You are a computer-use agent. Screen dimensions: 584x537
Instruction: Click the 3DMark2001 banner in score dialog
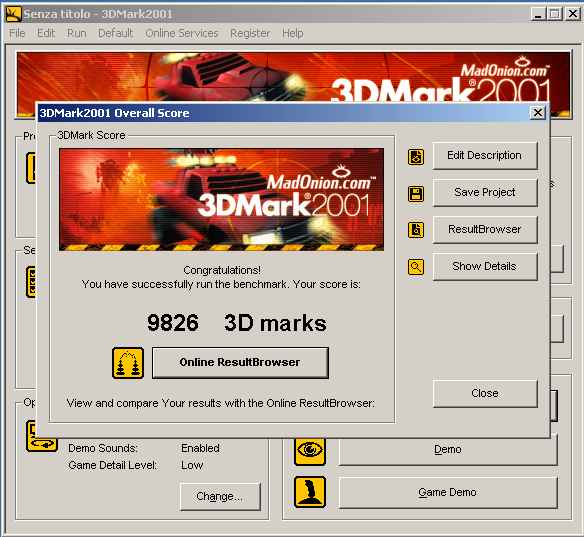(x=222, y=199)
